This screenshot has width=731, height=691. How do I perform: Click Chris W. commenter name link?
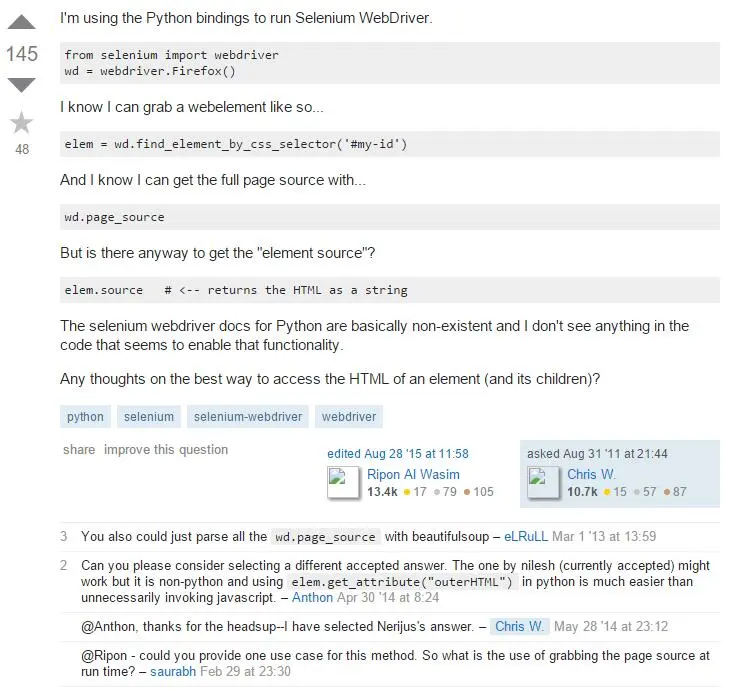pyautogui.click(x=519, y=627)
